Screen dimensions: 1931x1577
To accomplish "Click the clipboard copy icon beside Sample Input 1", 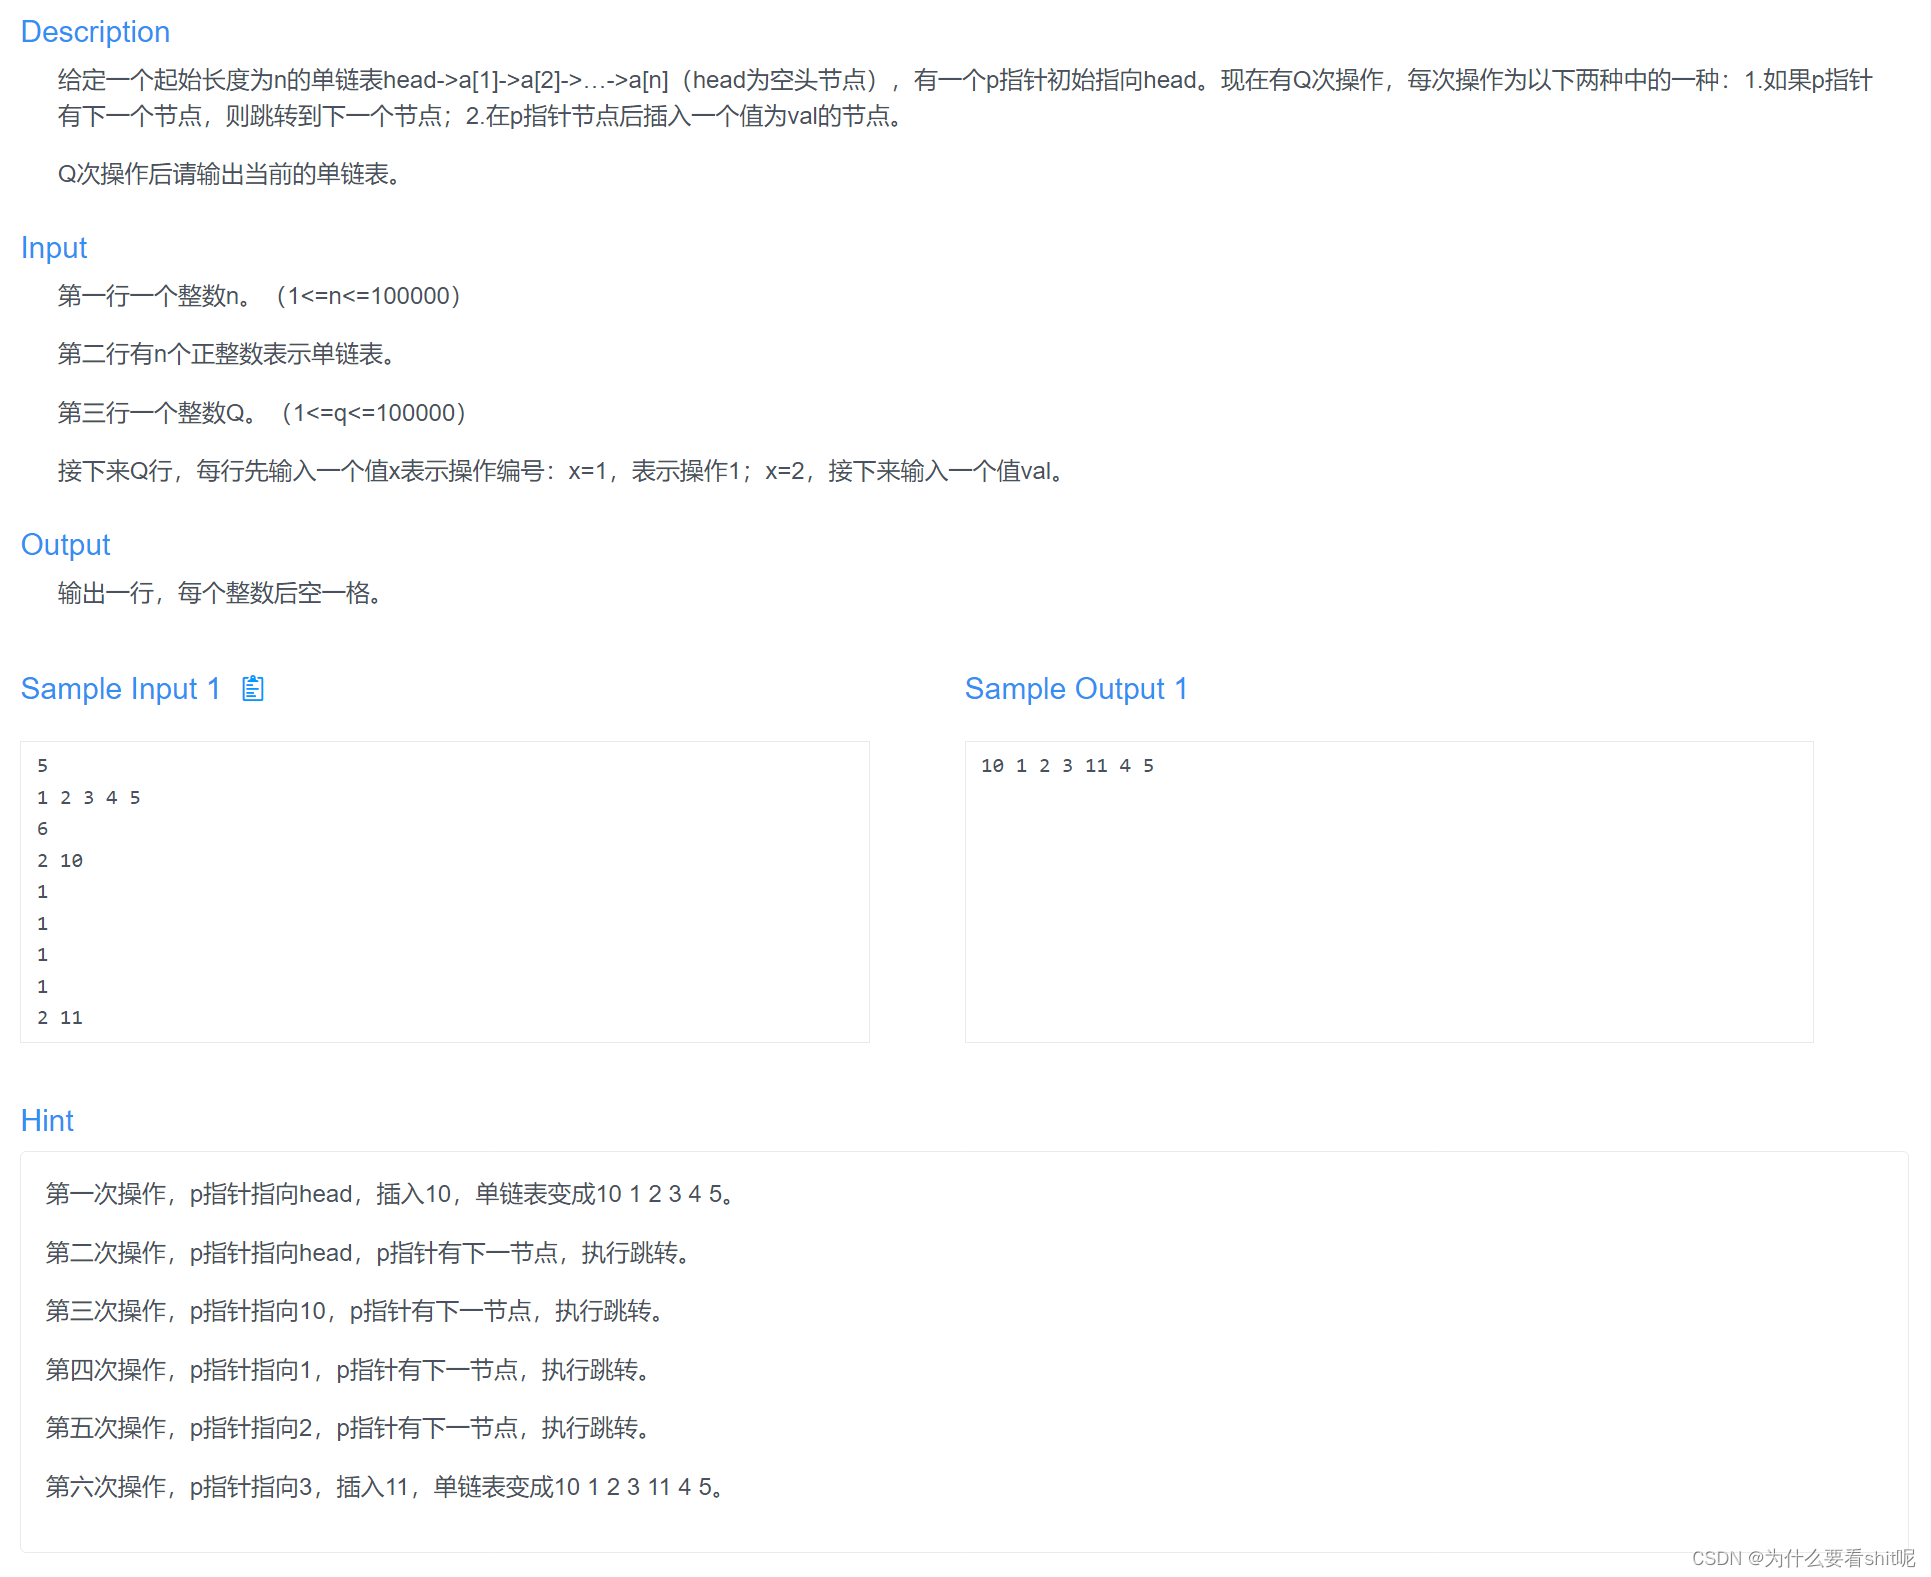I will (x=253, y=688).
